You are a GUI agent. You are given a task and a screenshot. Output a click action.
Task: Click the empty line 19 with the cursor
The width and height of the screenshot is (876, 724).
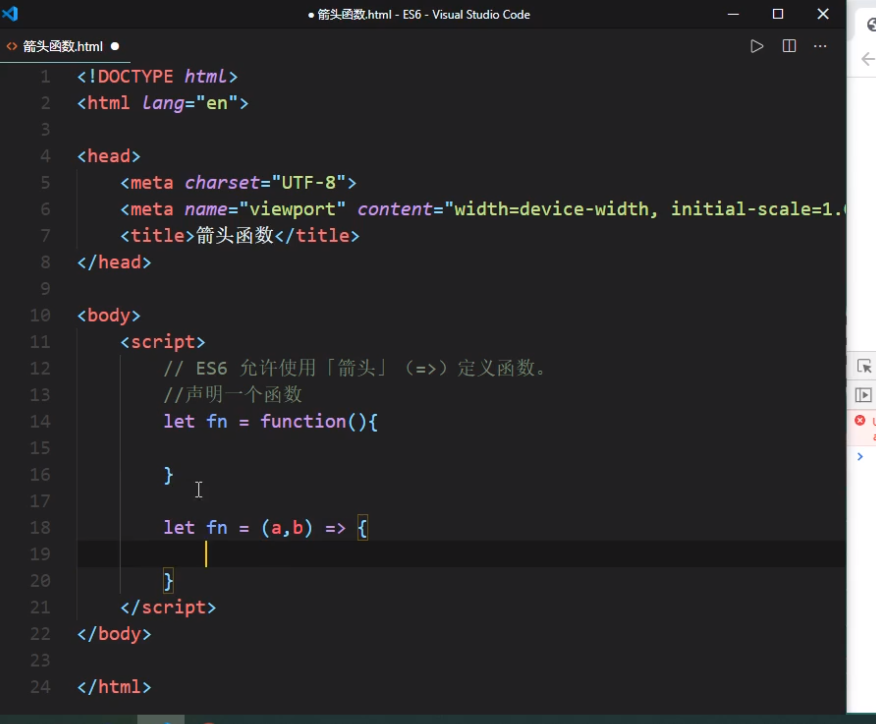point(461,554)
